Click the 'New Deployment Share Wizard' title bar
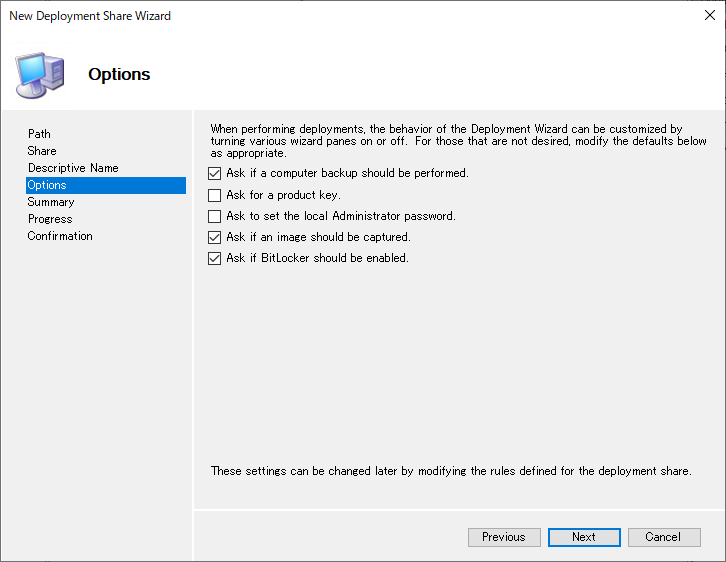The width and height of the screenshot is (726, 562). (x=90, y=16)
